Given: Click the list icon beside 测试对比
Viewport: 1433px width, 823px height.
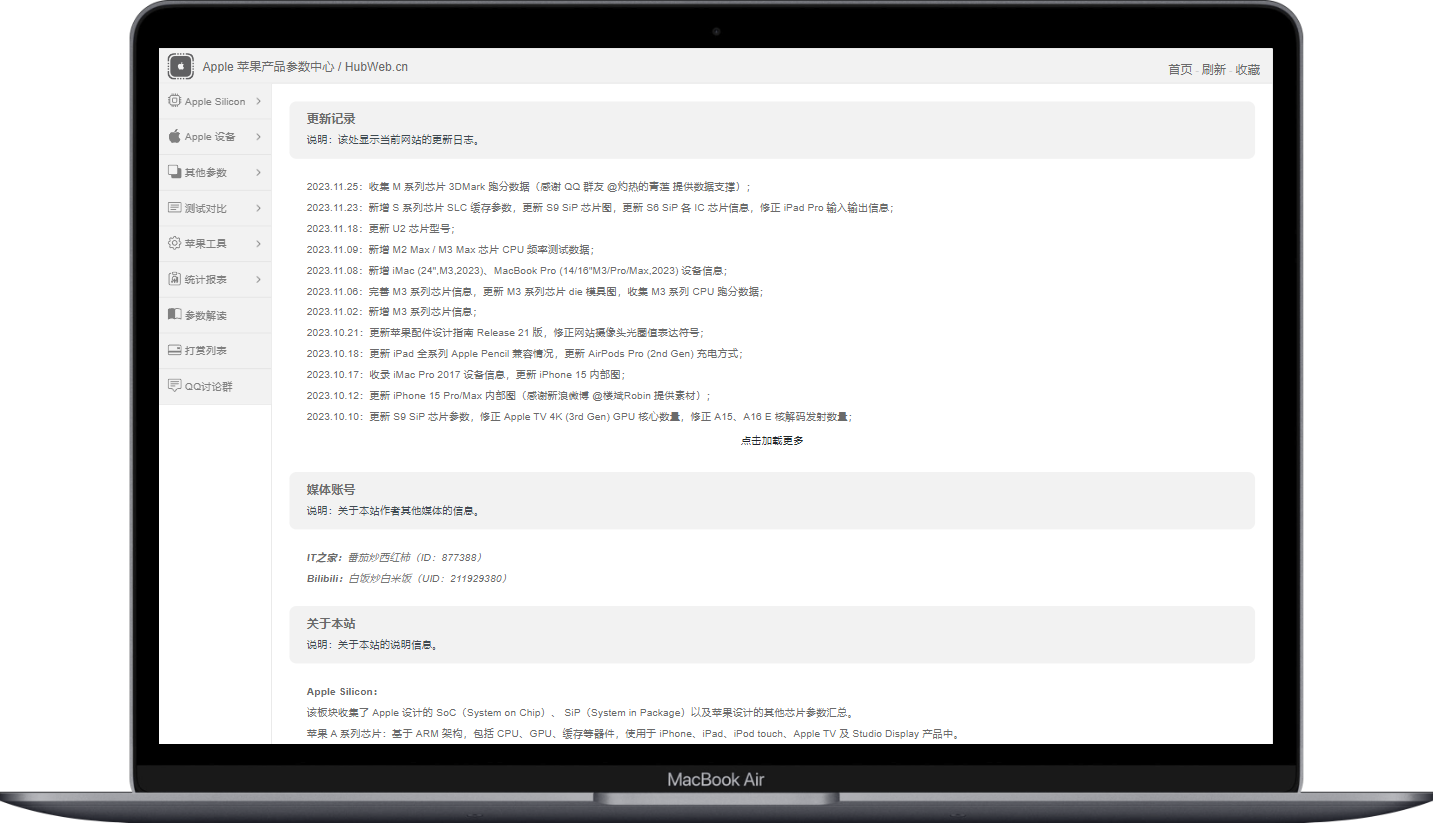Looking at the screenshot, I should point(175,208).
